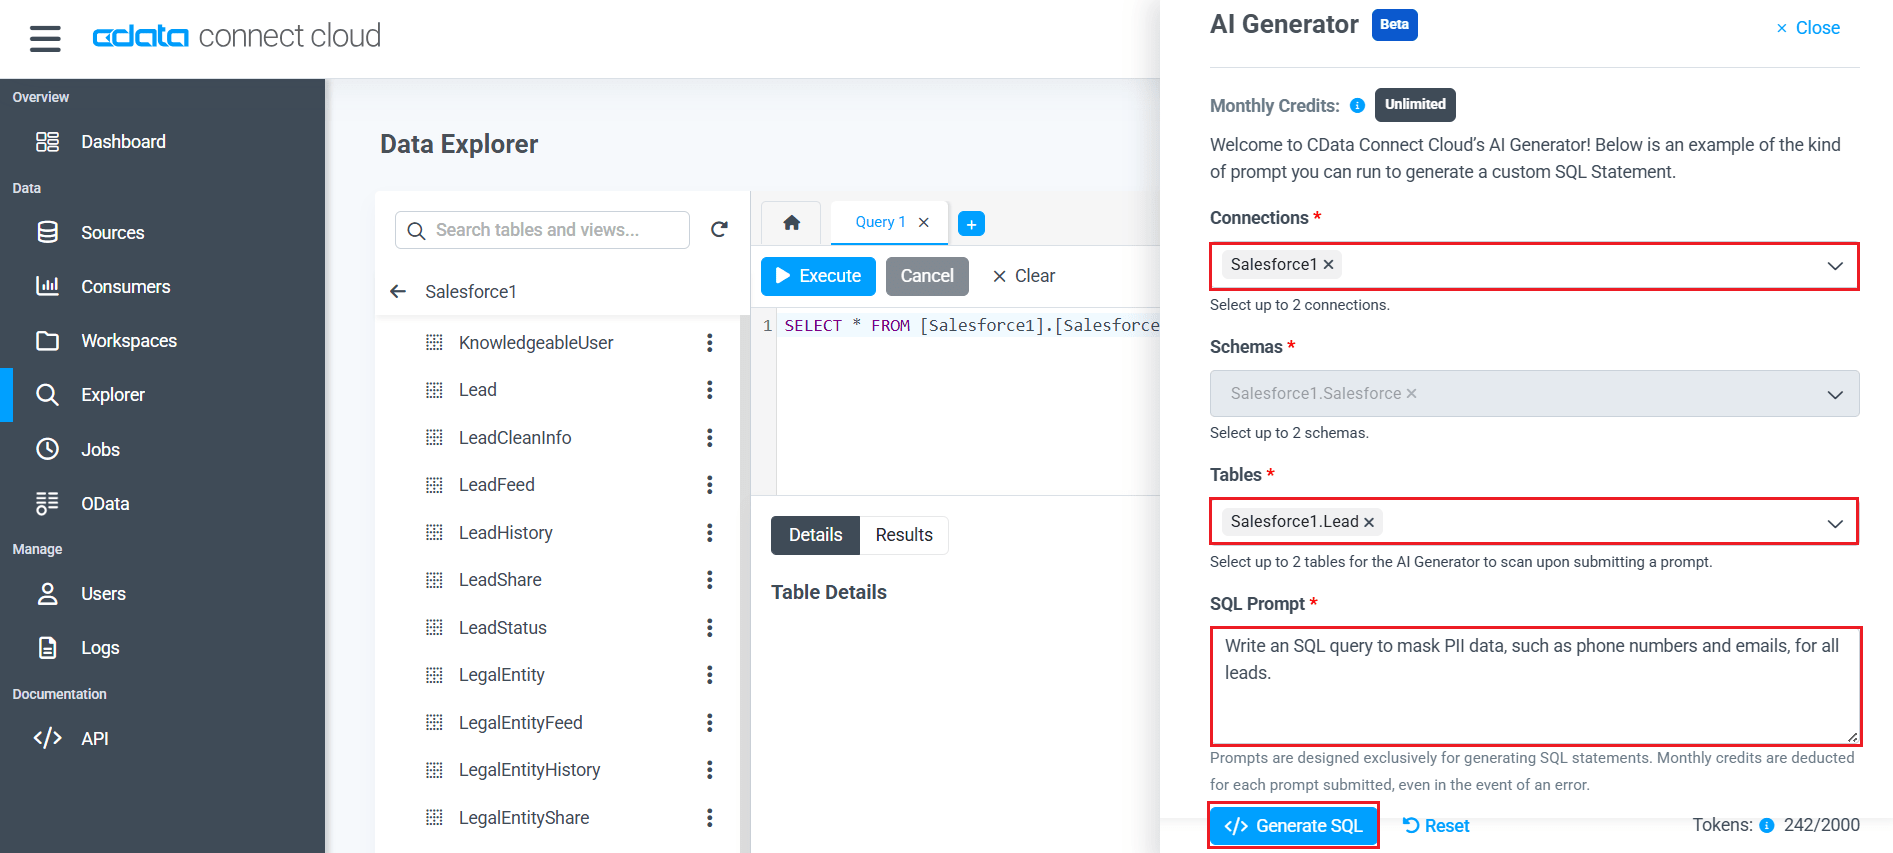Add a new query tab
The height and width of the screenshot is (853, 1893).
pos(971,224)
